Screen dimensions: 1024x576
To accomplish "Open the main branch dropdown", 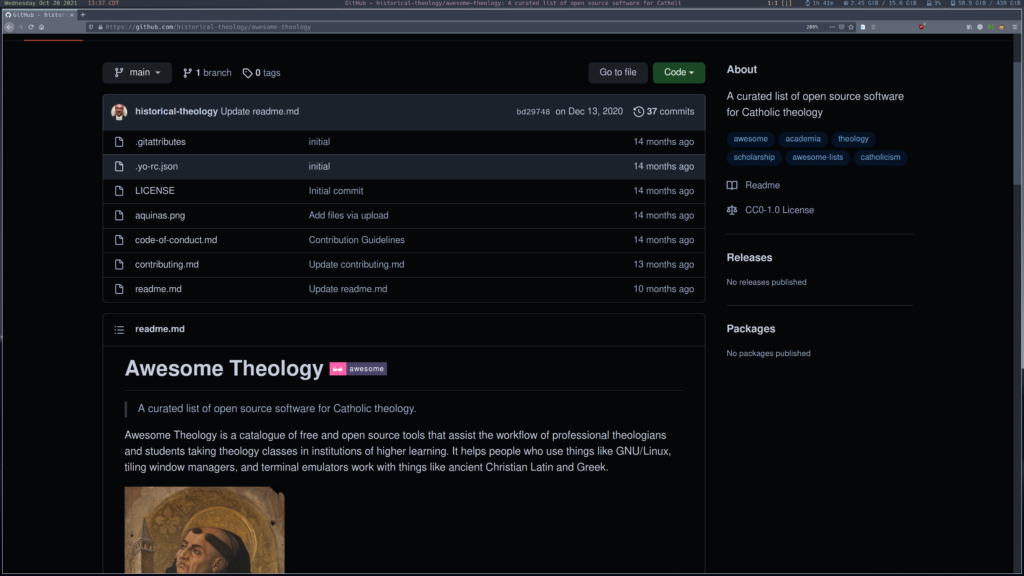I will point(137,72).
